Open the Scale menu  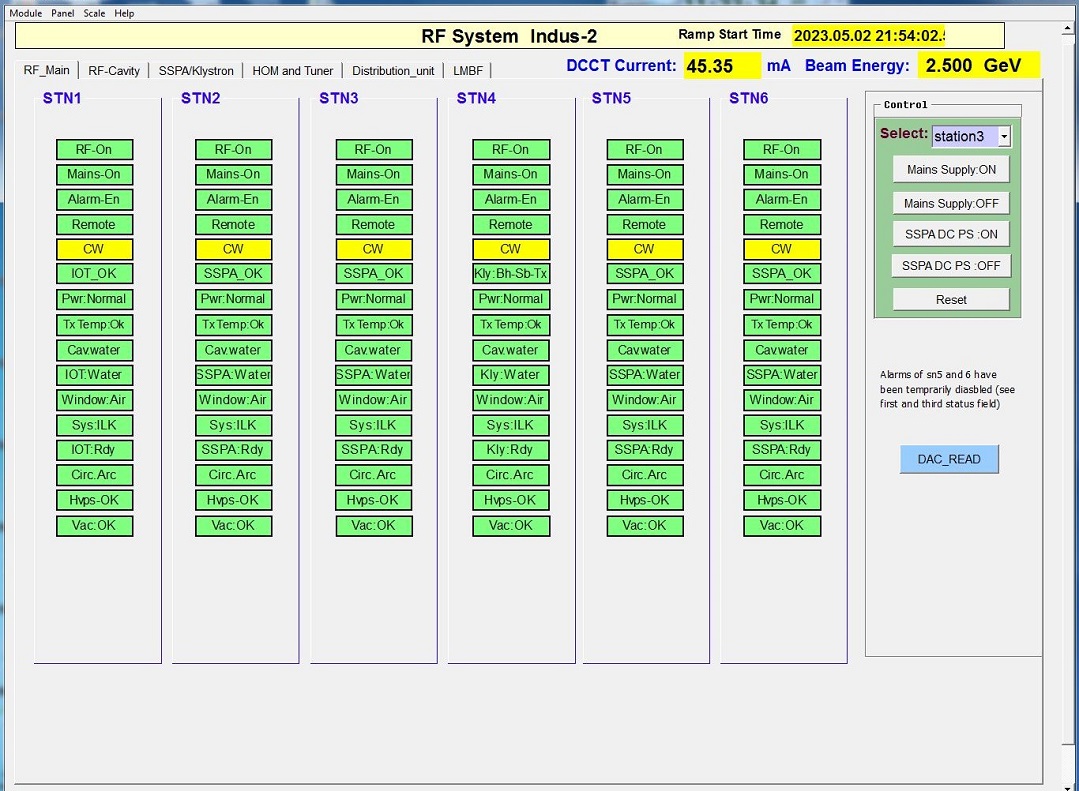point(94,13)
